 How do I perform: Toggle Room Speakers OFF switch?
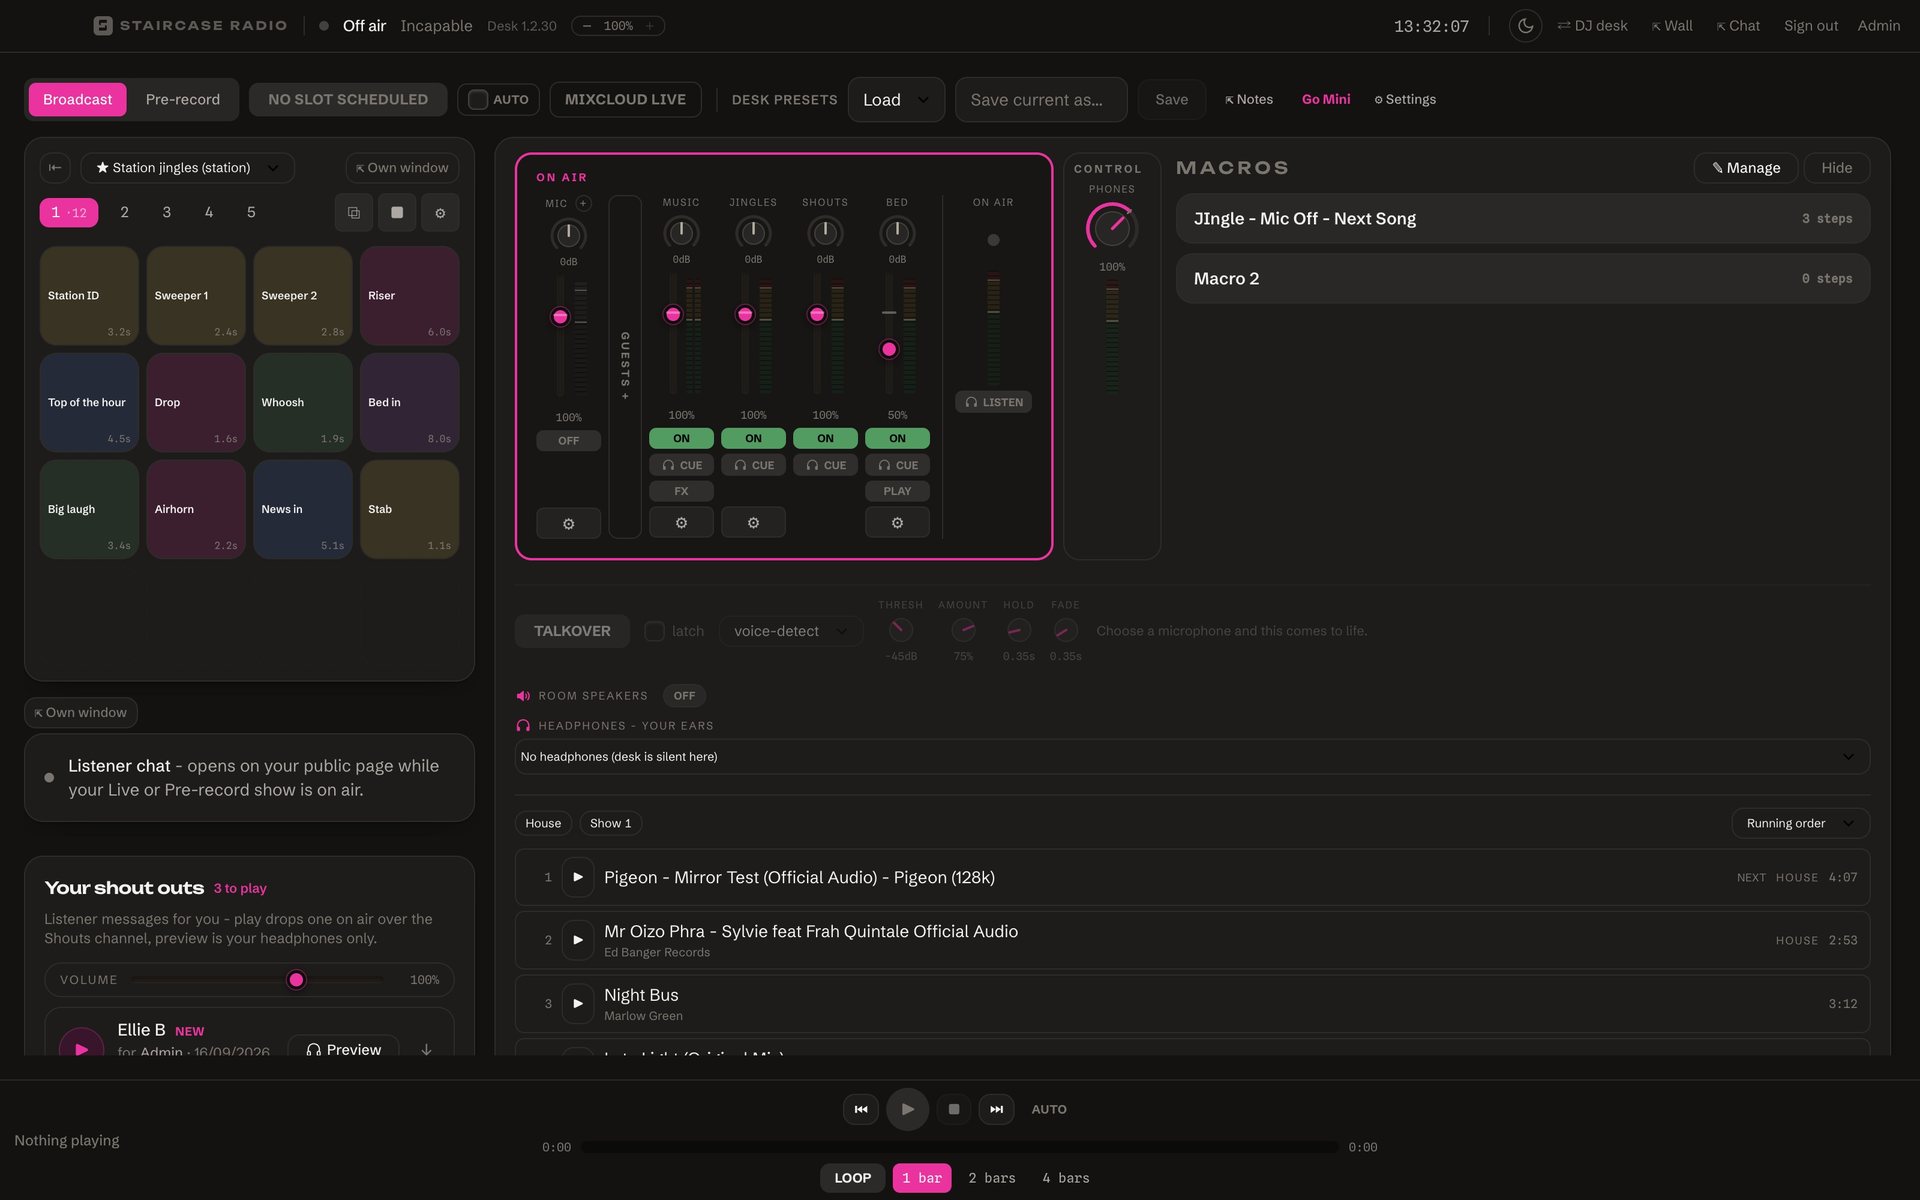click(684, 696)
